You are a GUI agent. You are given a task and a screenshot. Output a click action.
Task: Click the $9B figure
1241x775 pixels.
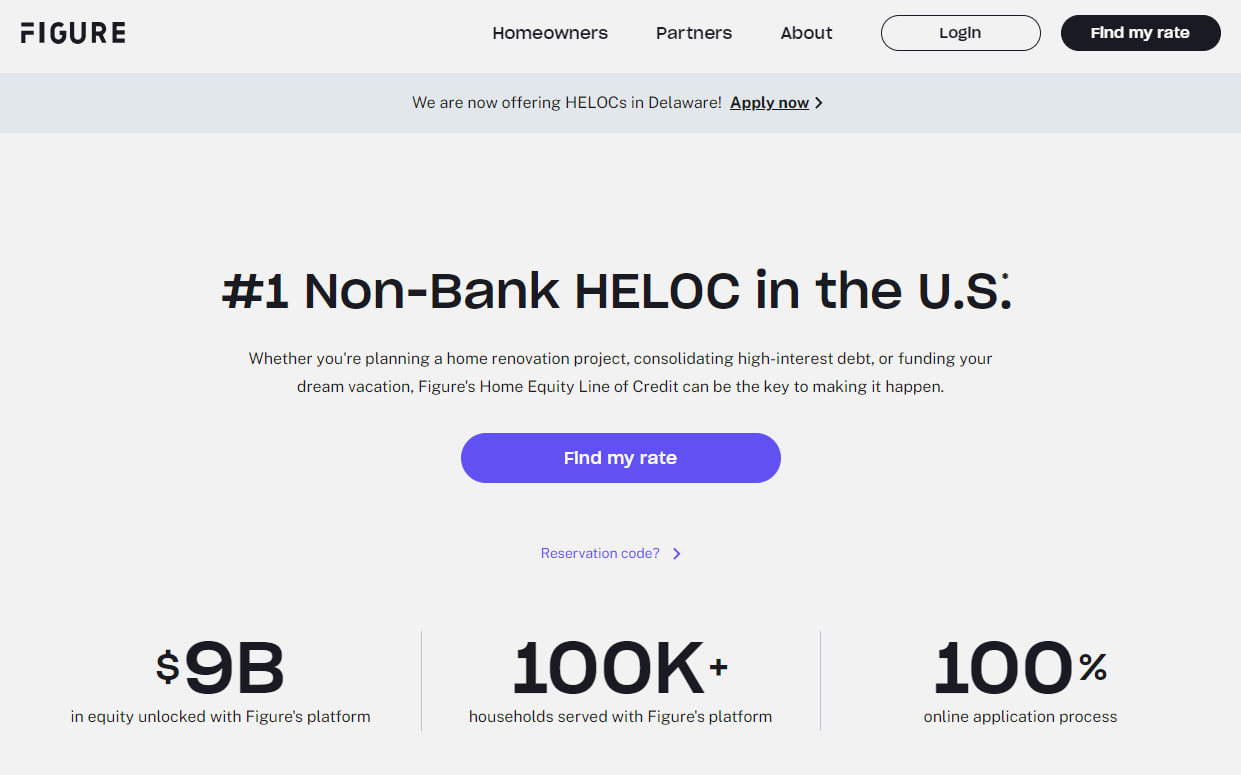pos(221,668)
